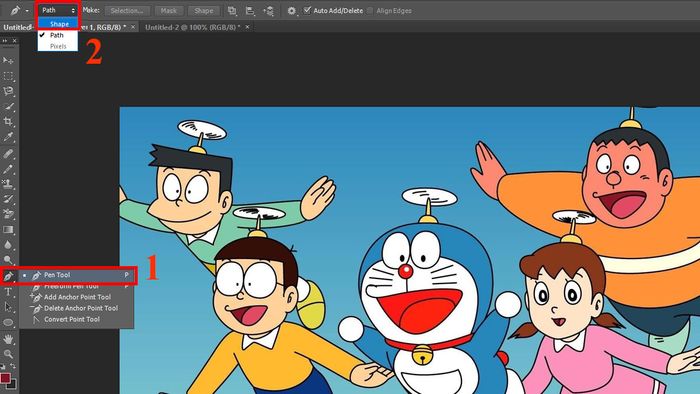The image size is (700, 394).
Task: Select the Eraser tool
Action: tap(8, 214)
